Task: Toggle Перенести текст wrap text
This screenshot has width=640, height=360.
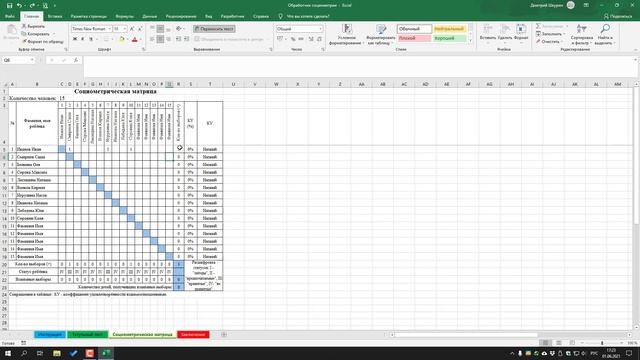Action: tap(214, 29)
